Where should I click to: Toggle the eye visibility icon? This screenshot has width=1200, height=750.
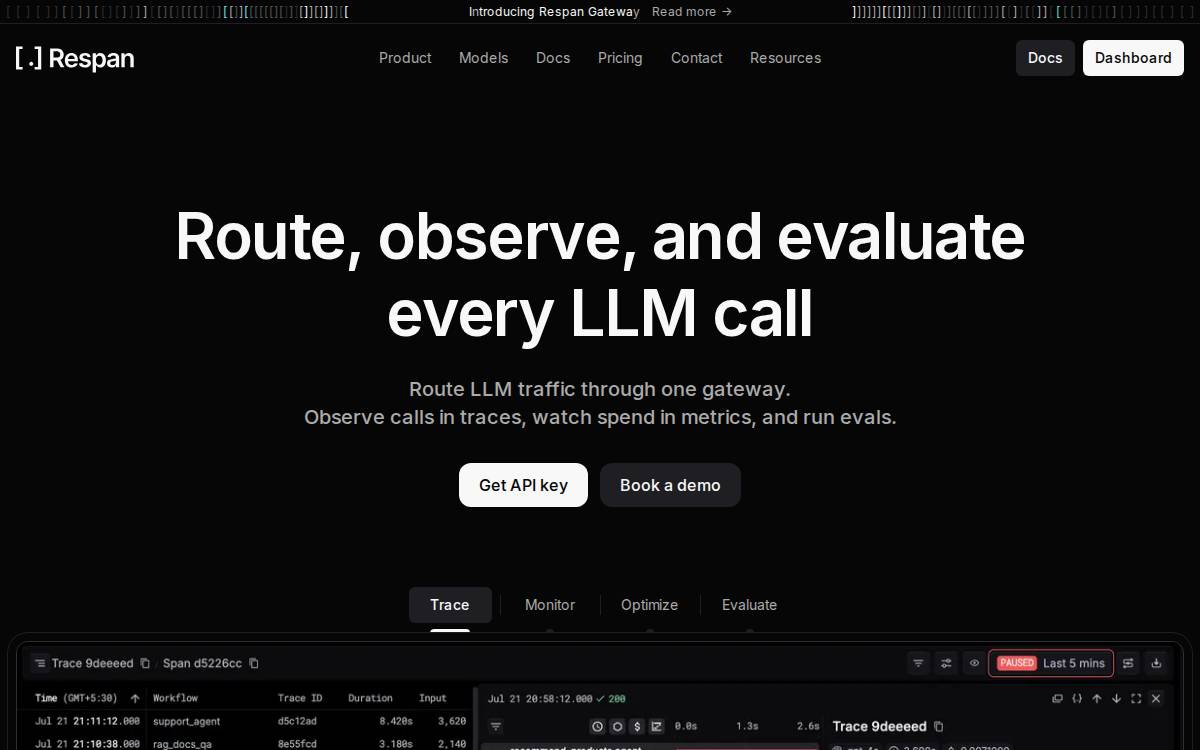pyautogui.click(x=974, y=663)
